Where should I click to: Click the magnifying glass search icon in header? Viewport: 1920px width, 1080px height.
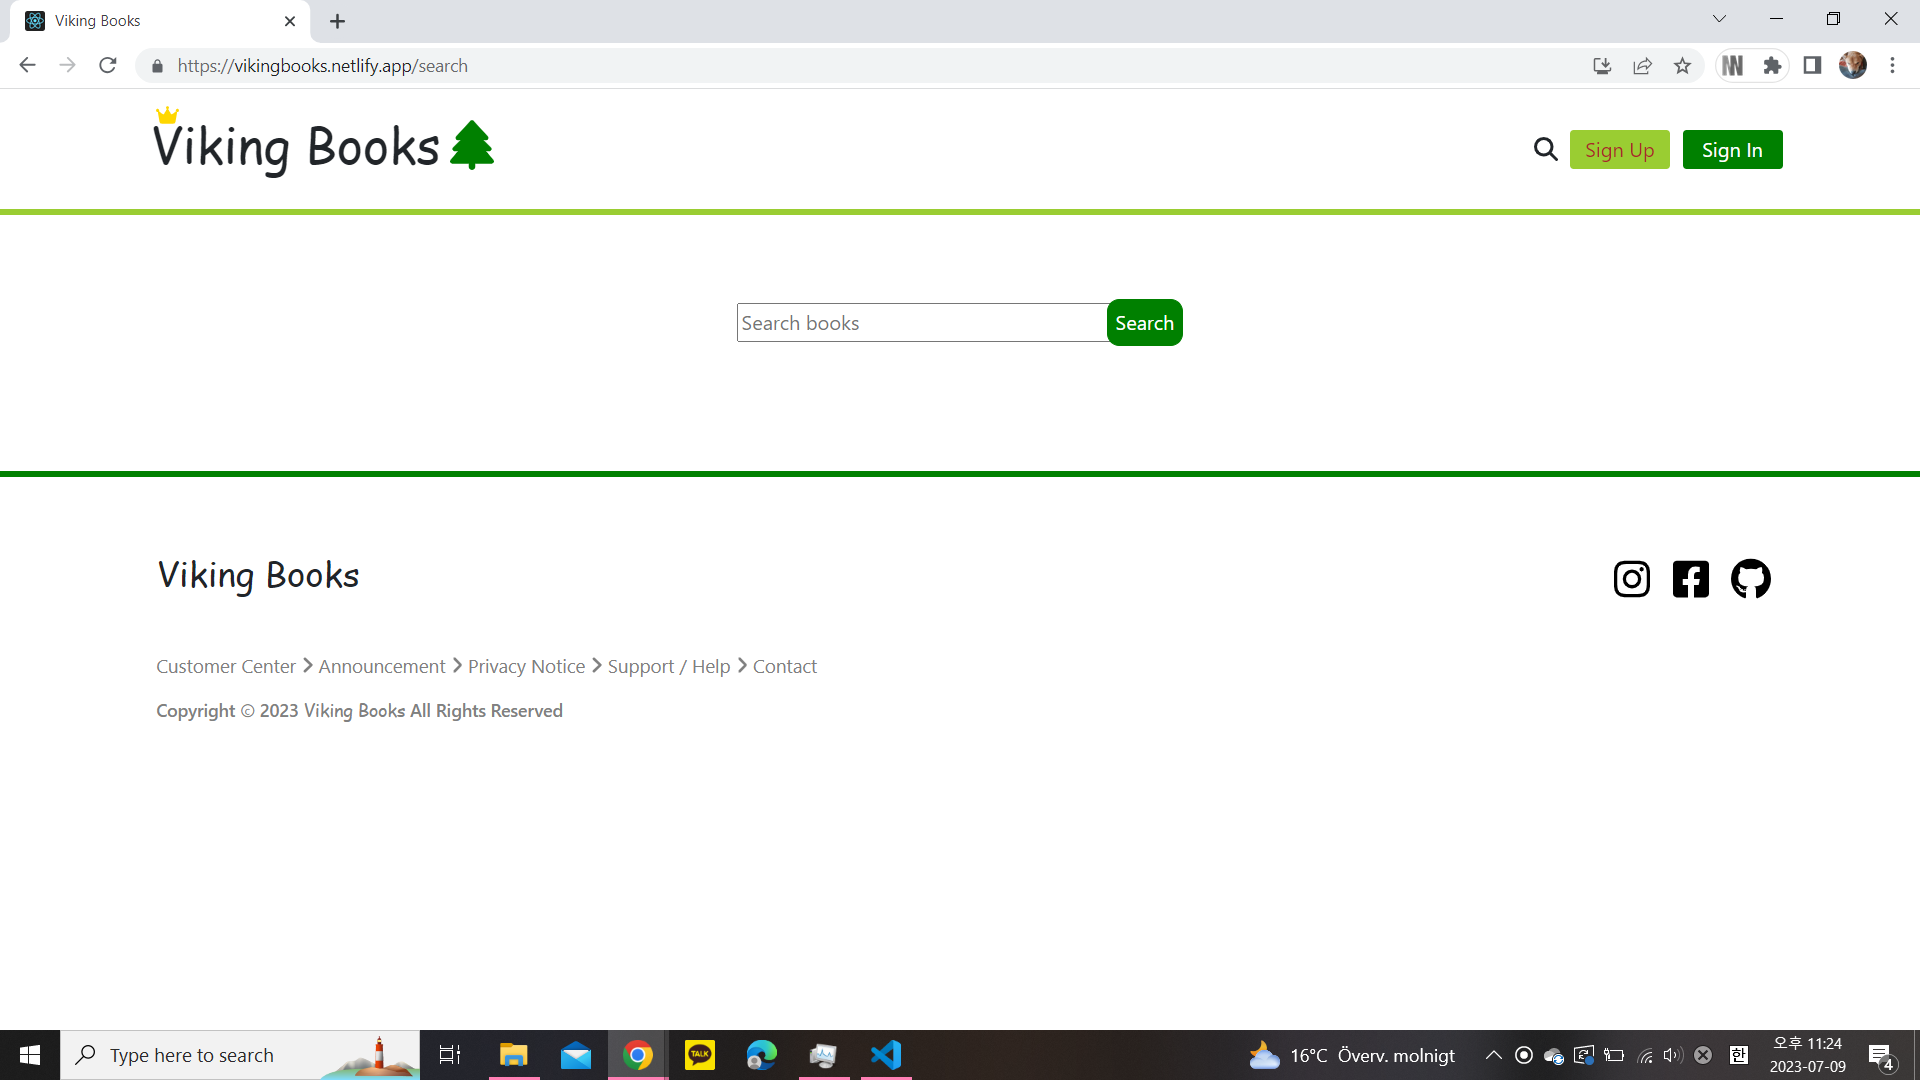(x=1545, y=150)
